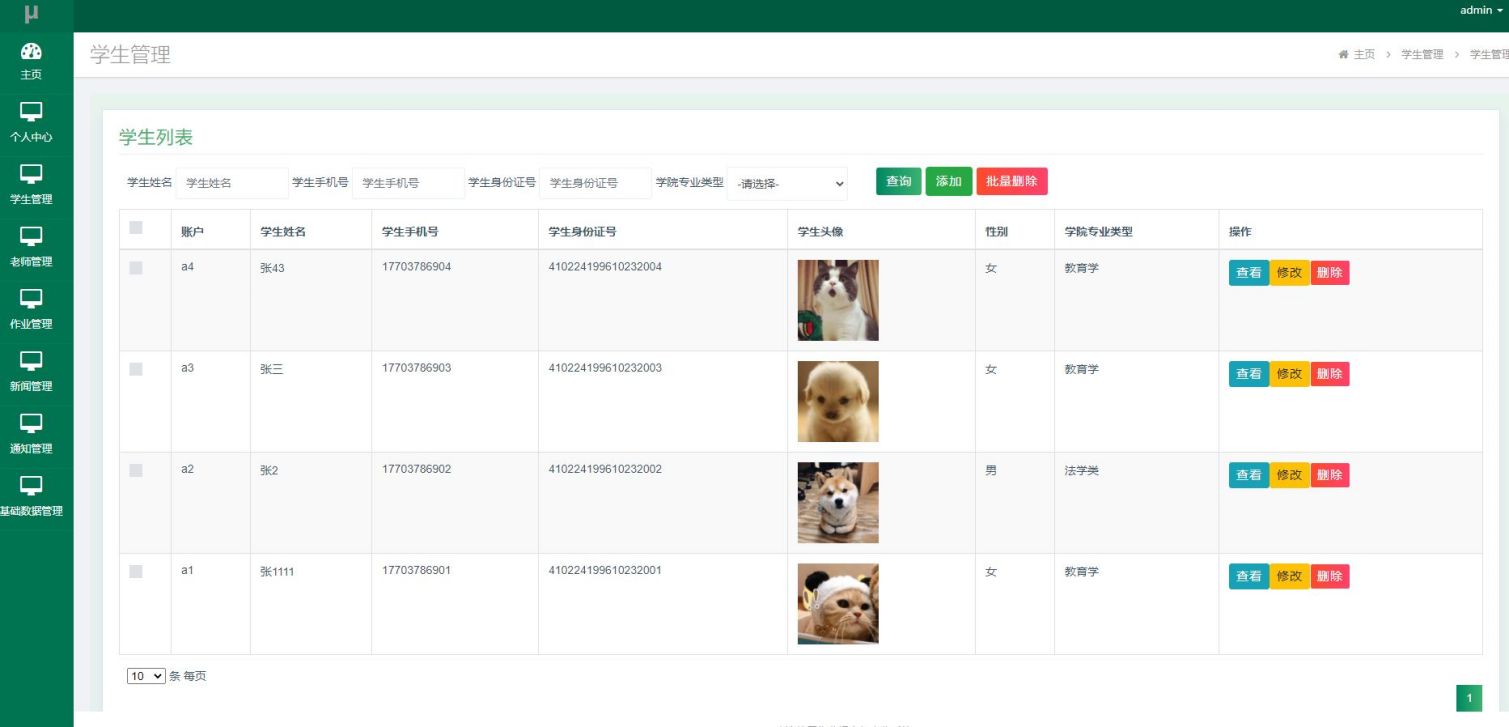Viewport: 1509px width, 727px height.
Task: Click 主页 link in breadcrumb
Action: coord(1364,54)
